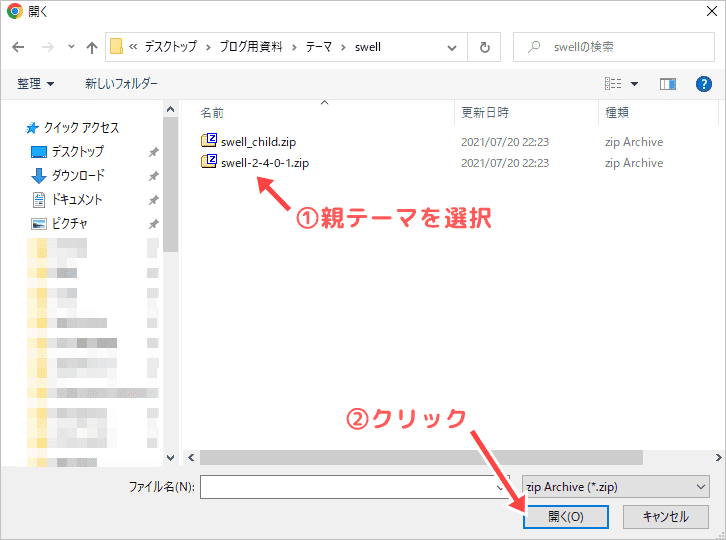
Task: Expand the view options dropdown arrow
Action: [634, 84]
